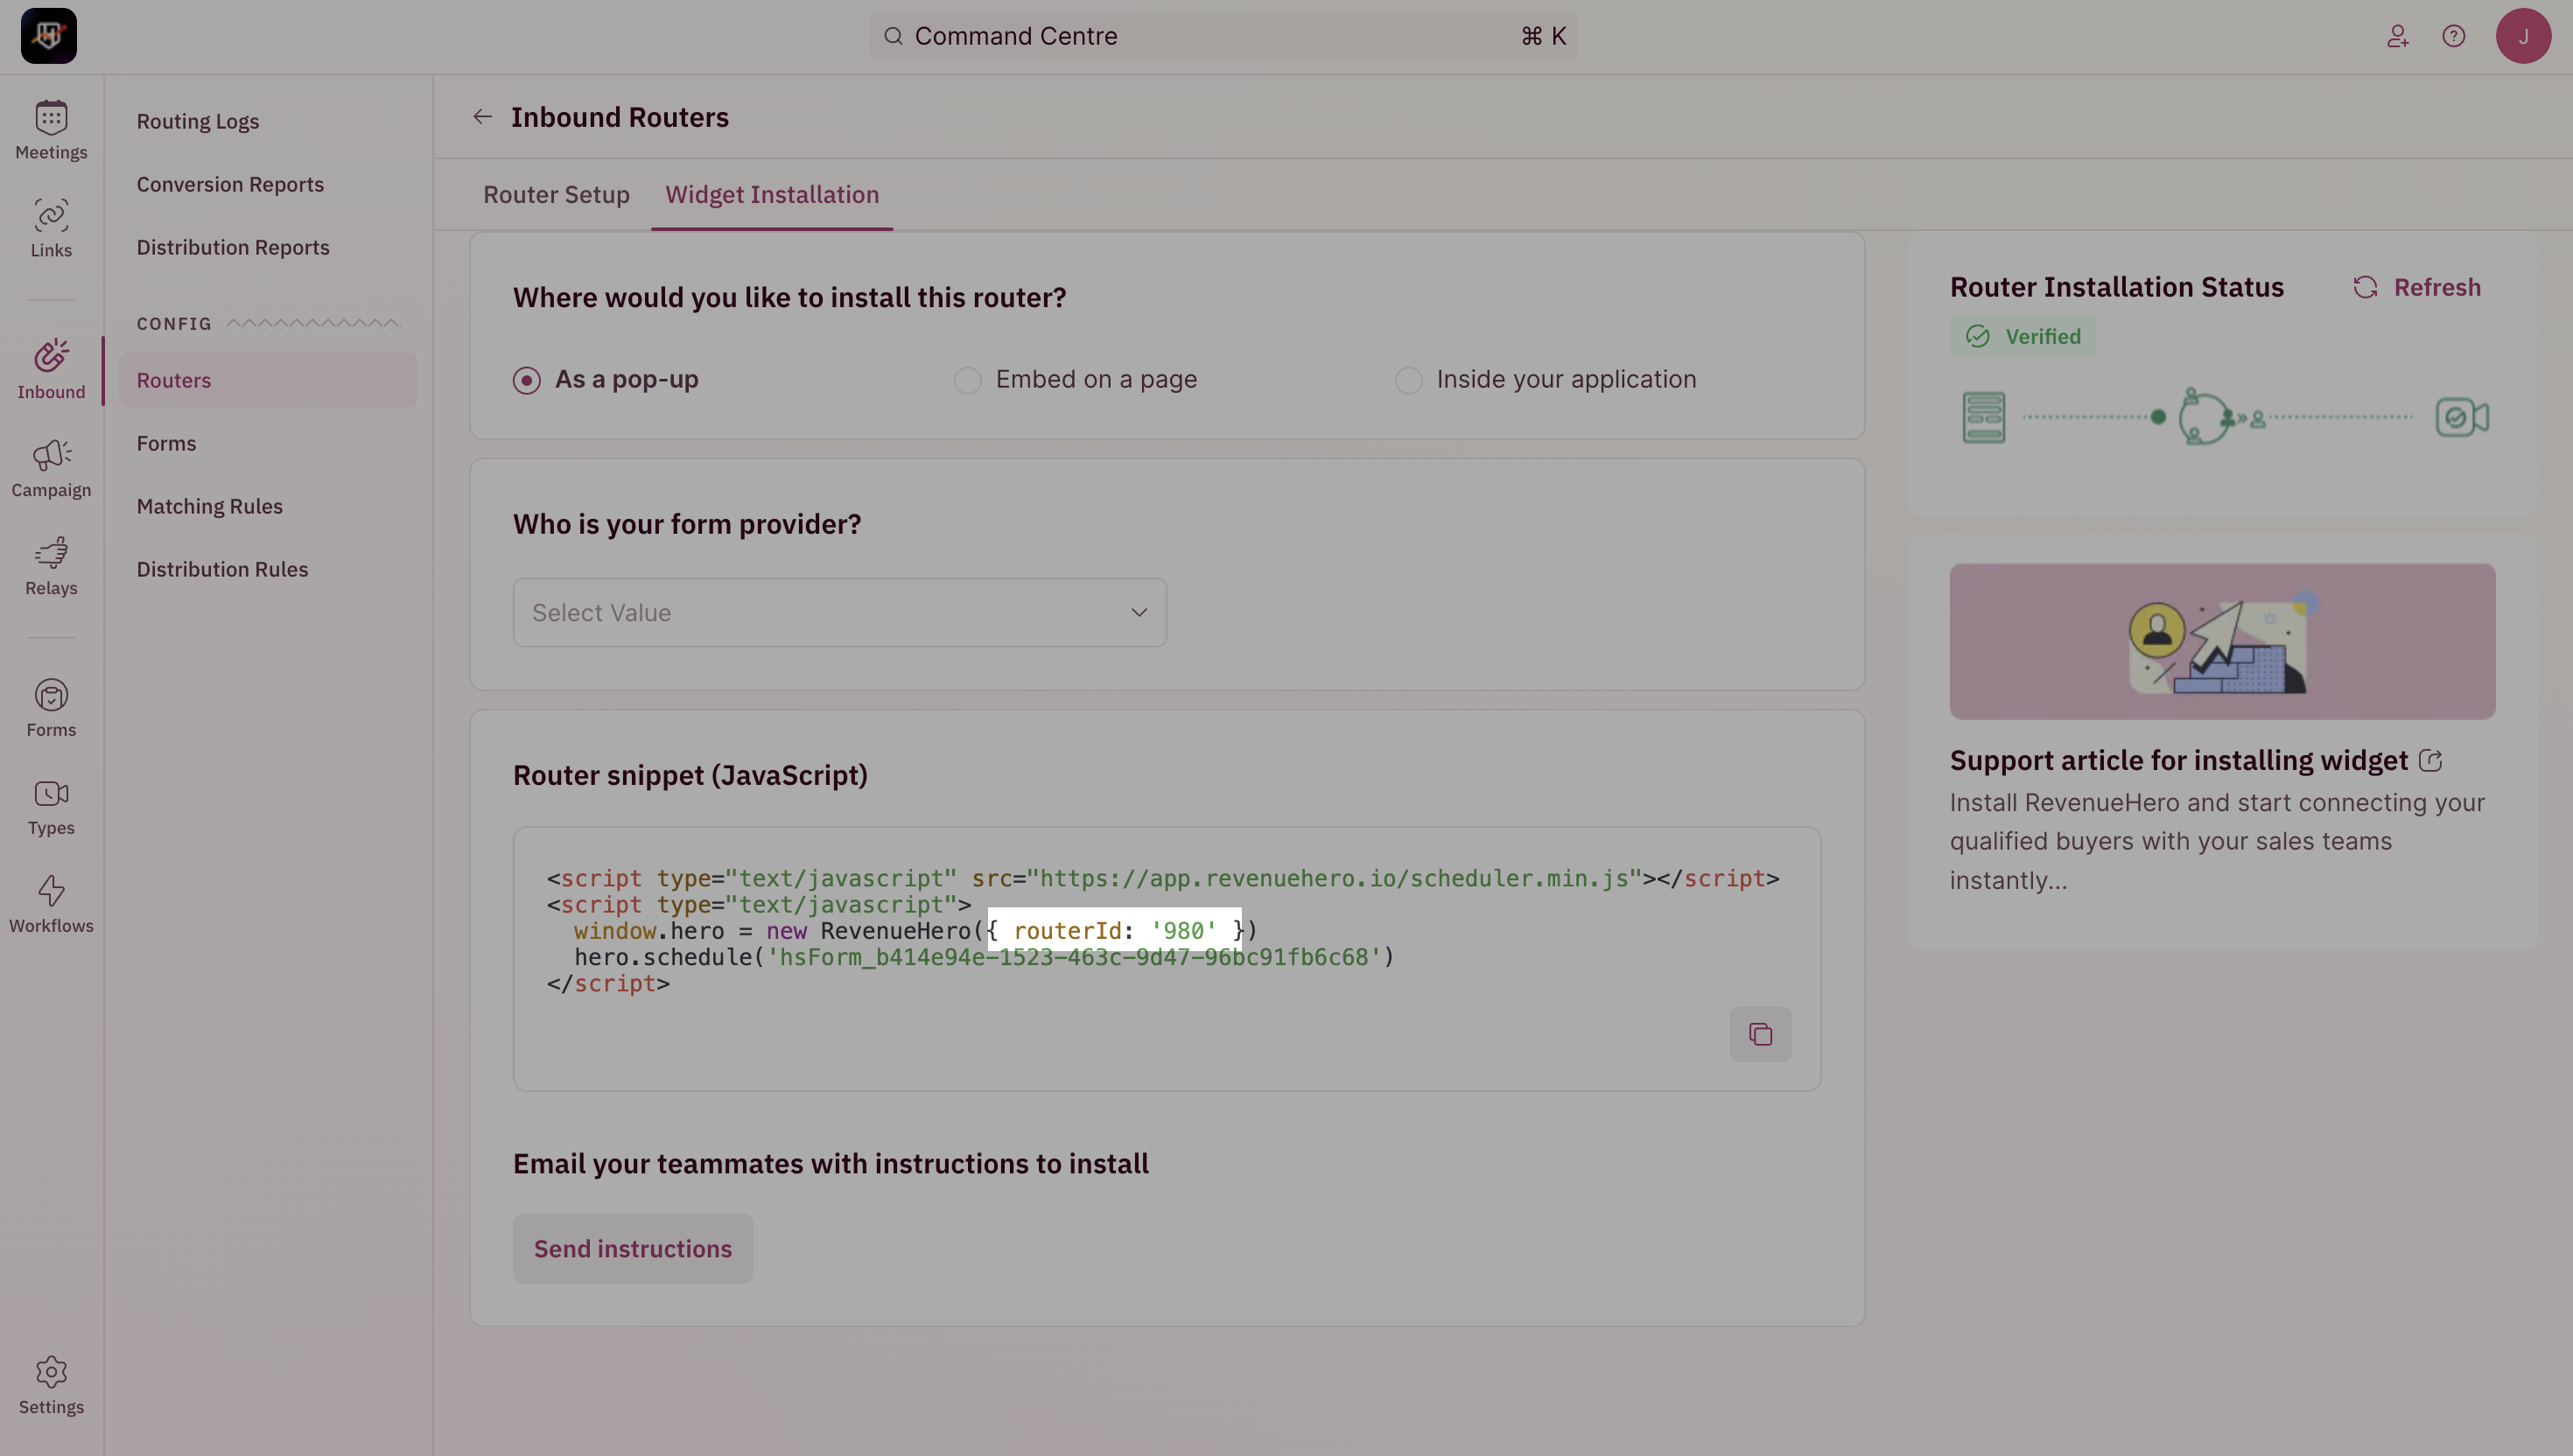Click the Verified status badge

pyautogui.click(x=2022, y=337)
